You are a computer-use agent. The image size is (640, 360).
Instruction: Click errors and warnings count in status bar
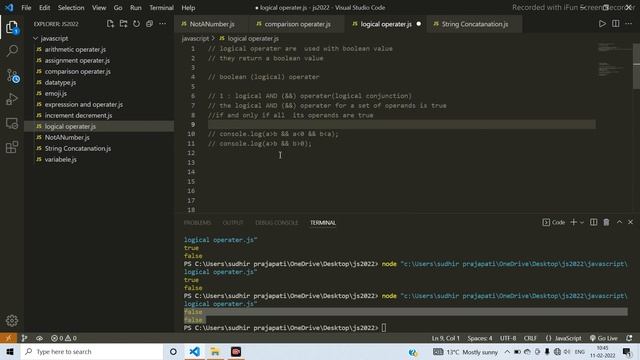(x=64, y=338)
